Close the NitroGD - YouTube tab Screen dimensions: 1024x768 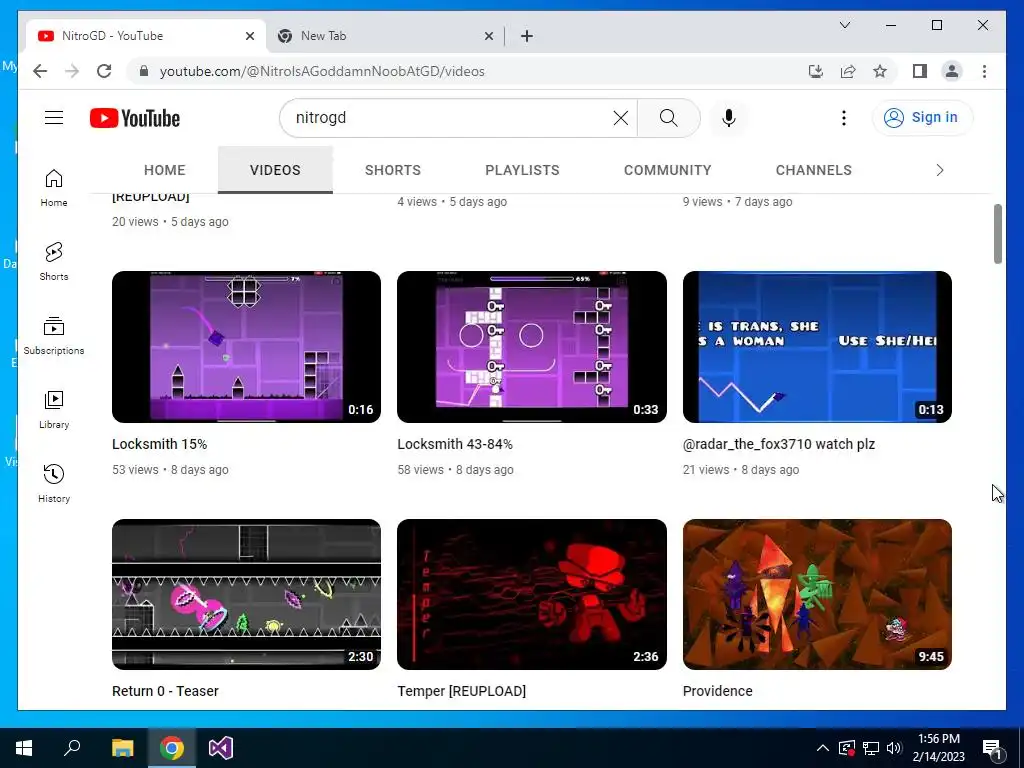(249, 36)
